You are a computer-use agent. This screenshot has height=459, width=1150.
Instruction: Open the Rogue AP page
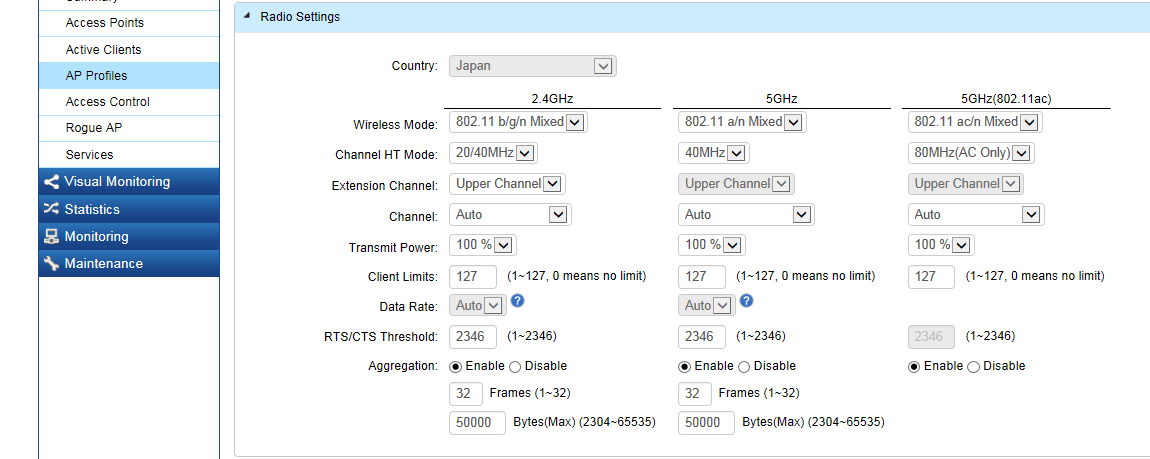click(x=93, y=128)
